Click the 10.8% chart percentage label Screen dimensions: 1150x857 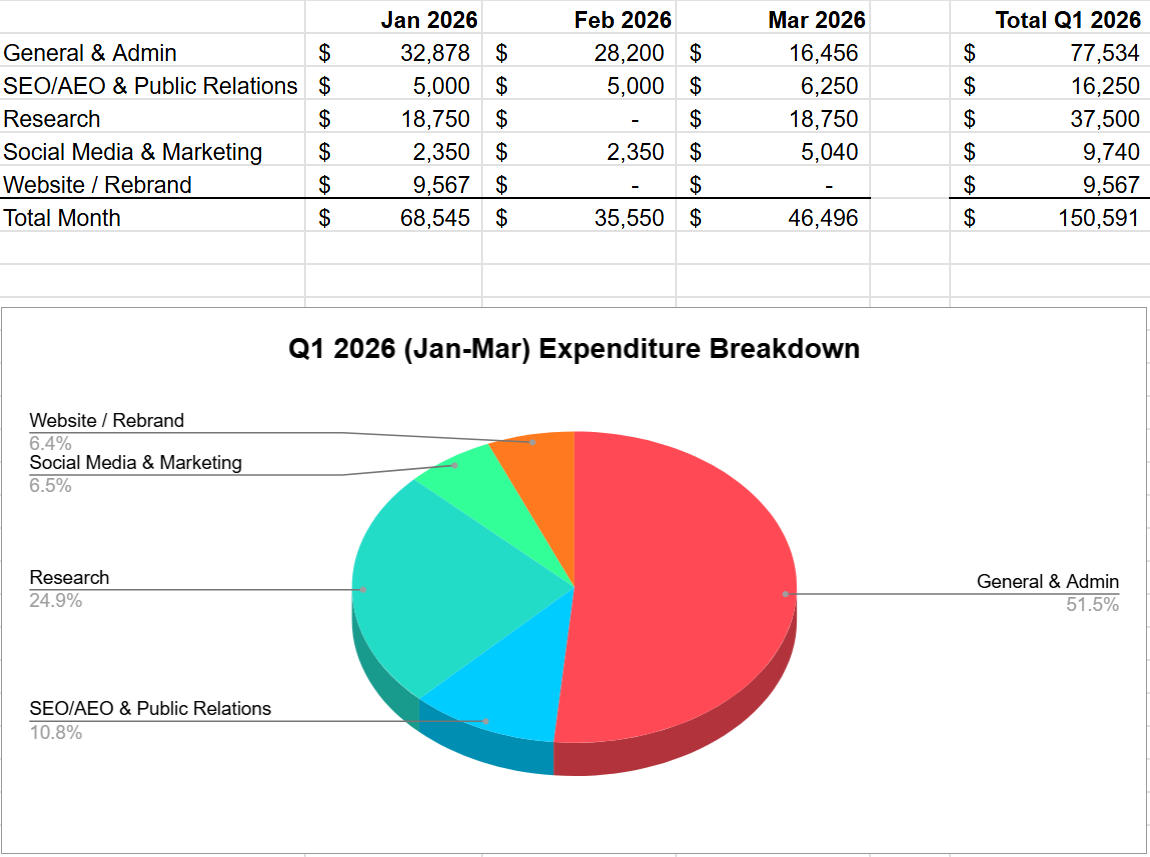[56, 732]
